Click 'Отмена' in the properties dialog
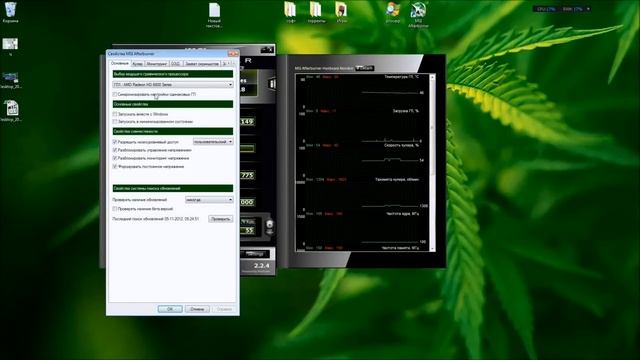 (x=197, y=309)
